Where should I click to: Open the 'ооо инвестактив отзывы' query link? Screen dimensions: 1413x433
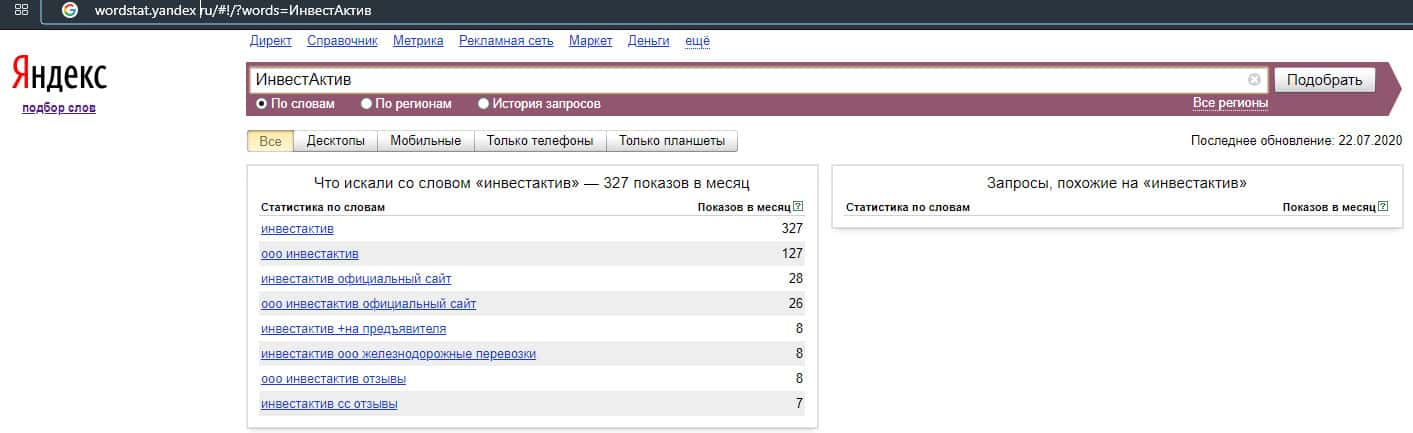333,379
